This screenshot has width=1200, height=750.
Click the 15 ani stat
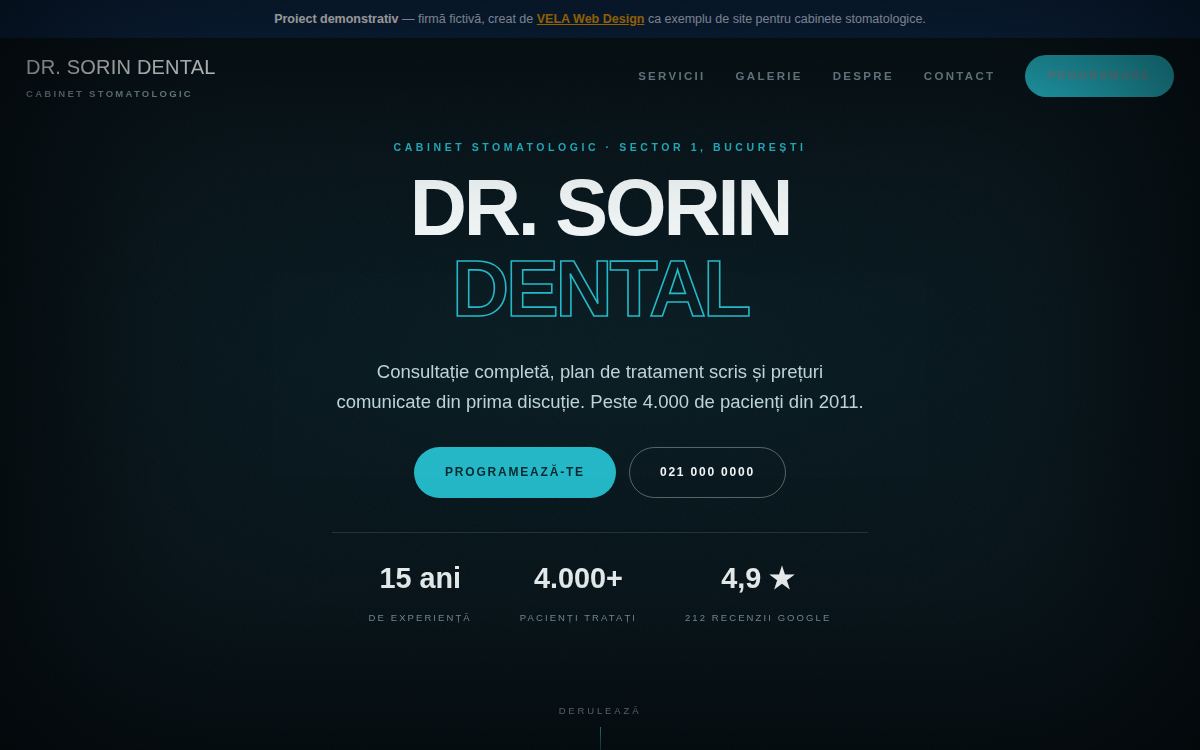[x=420, y=578]
